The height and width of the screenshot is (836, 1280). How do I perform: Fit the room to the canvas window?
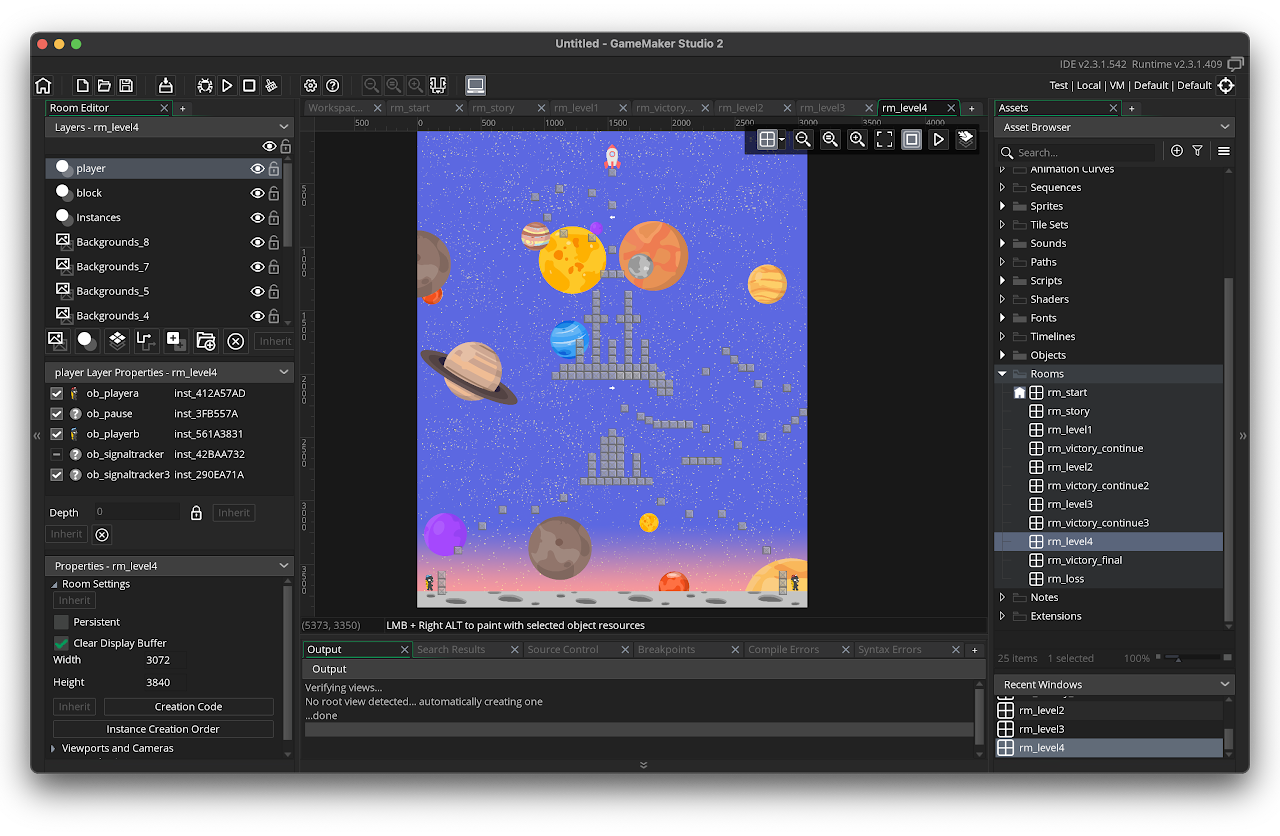click(x=884, y=140)
